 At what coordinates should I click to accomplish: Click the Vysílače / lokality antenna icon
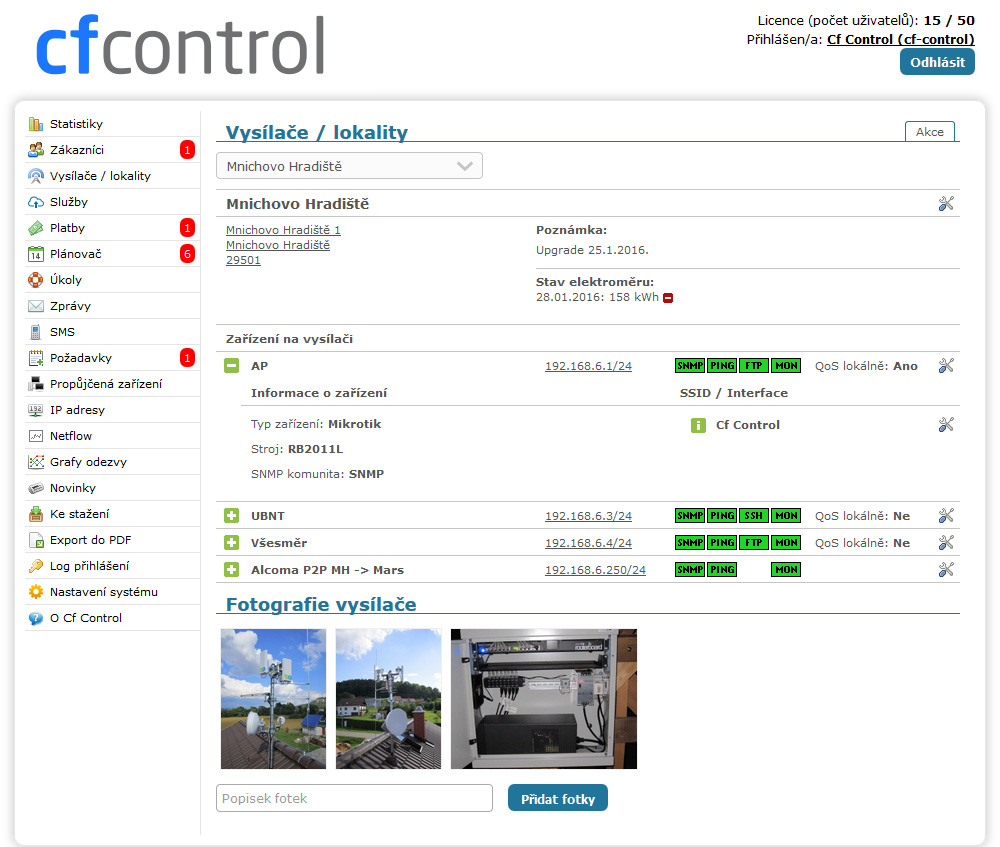coord(36,176)
